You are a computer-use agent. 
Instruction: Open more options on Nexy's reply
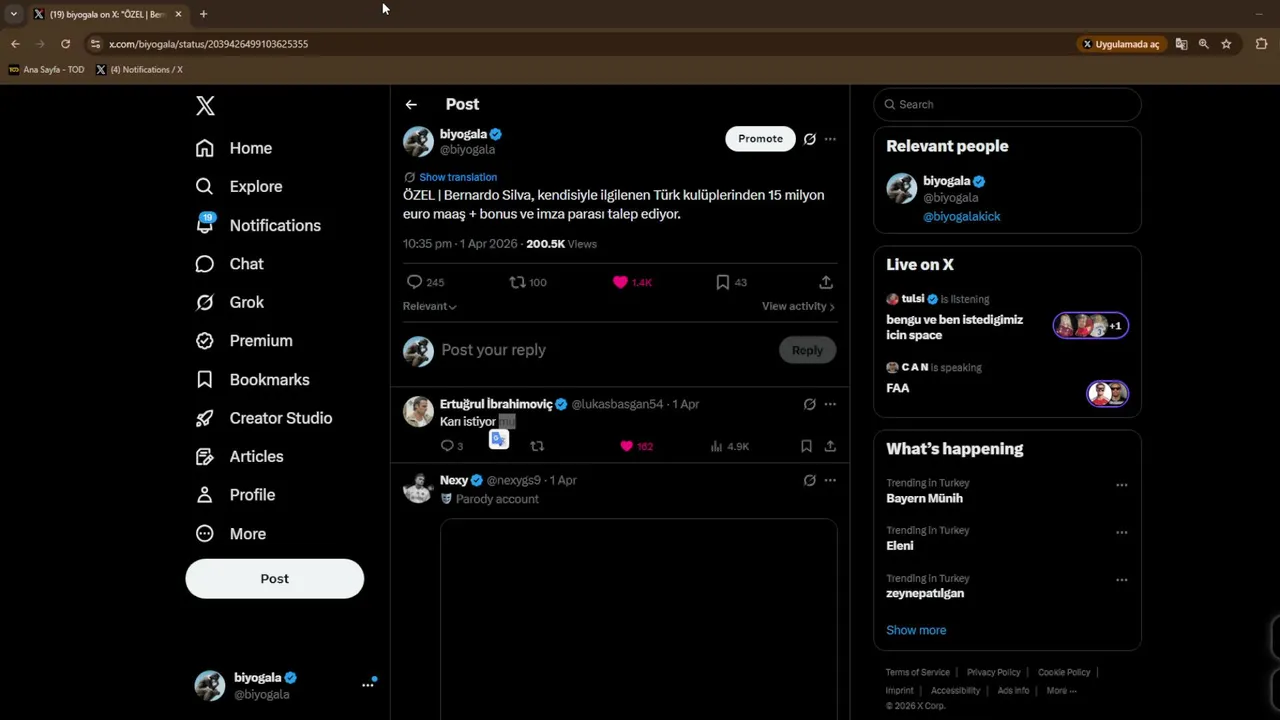(x=830, y=480)
